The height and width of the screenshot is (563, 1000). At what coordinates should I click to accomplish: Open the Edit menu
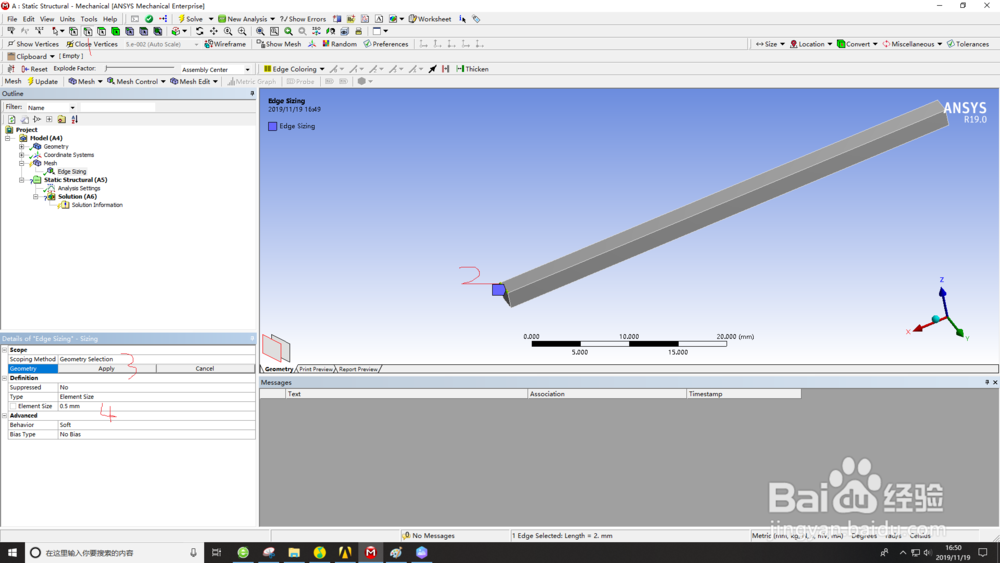[x=29, y=19]
